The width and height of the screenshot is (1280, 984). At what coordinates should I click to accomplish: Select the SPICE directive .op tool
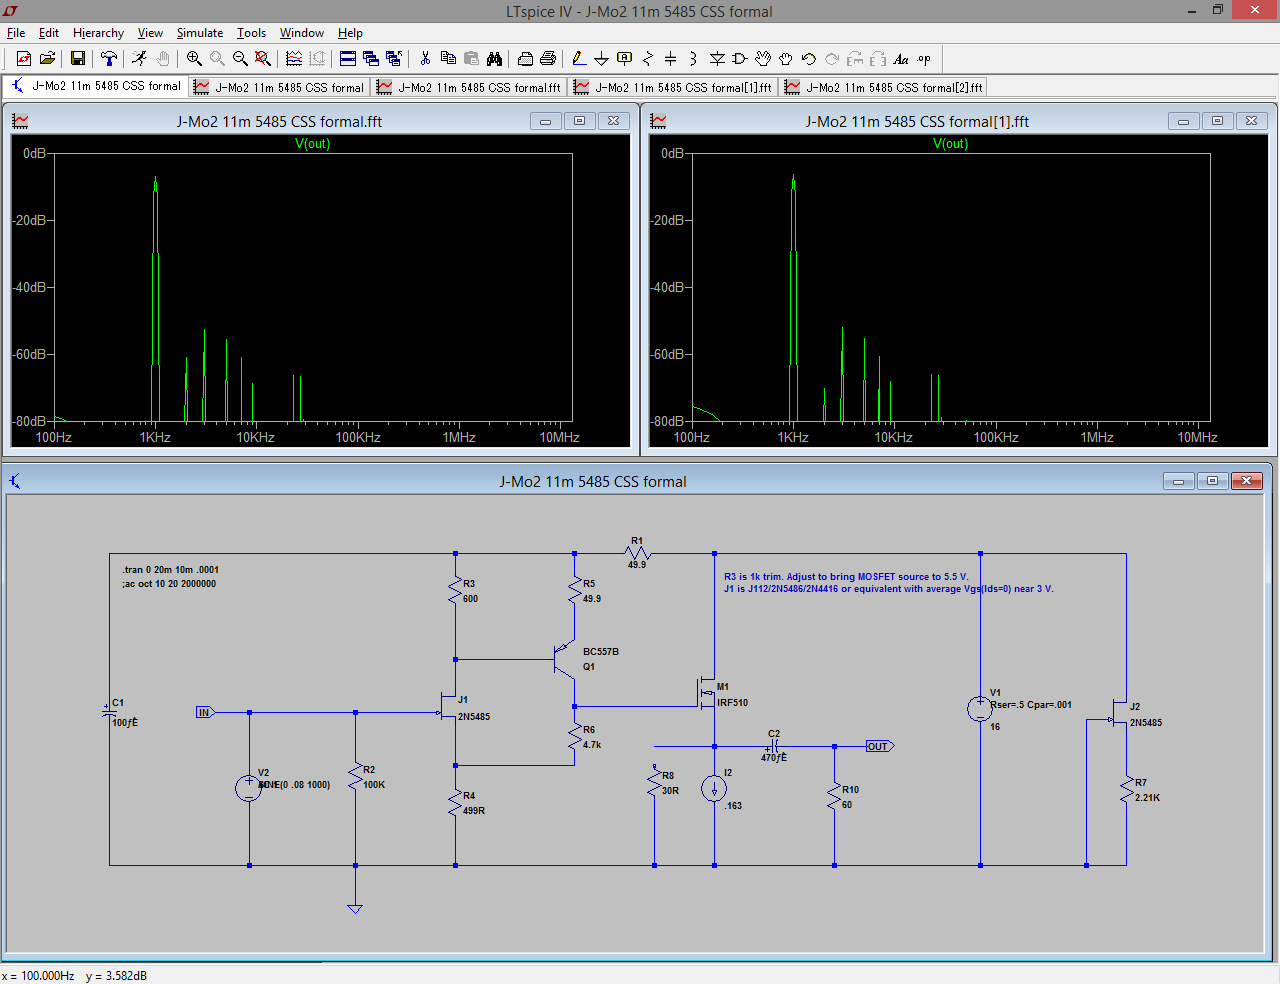[x=924, y=59]
